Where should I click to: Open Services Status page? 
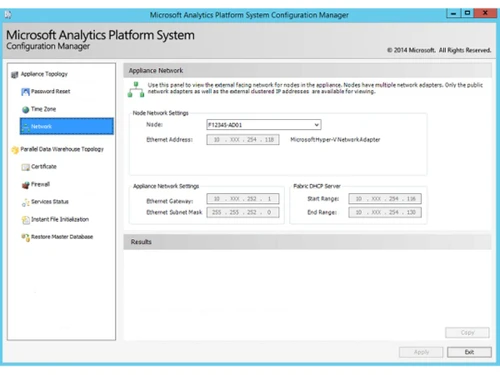[x=50, y=202]
